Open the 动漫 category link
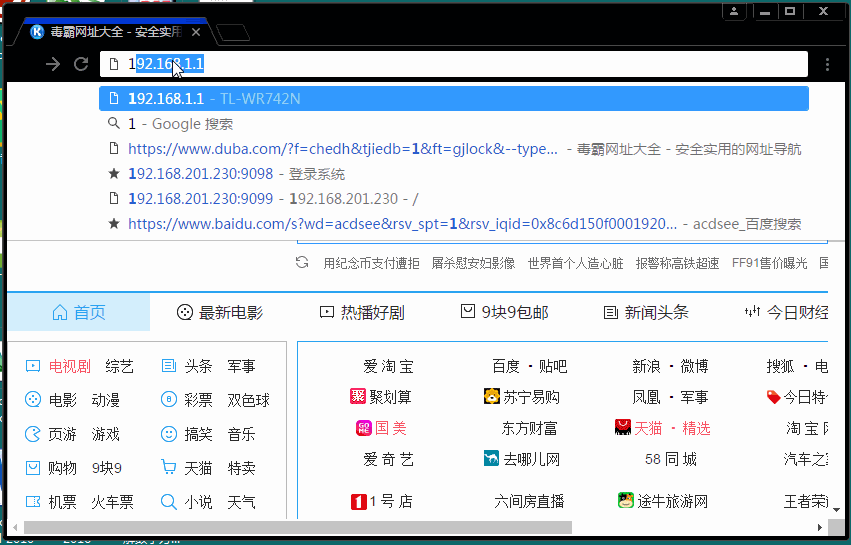 coord(105,400)
